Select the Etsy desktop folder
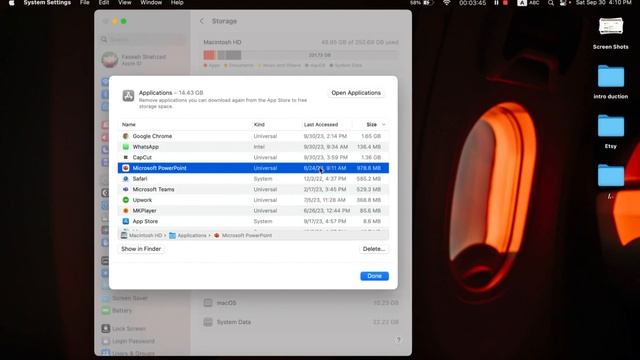640x360 pixels. (x=611, y=131)
